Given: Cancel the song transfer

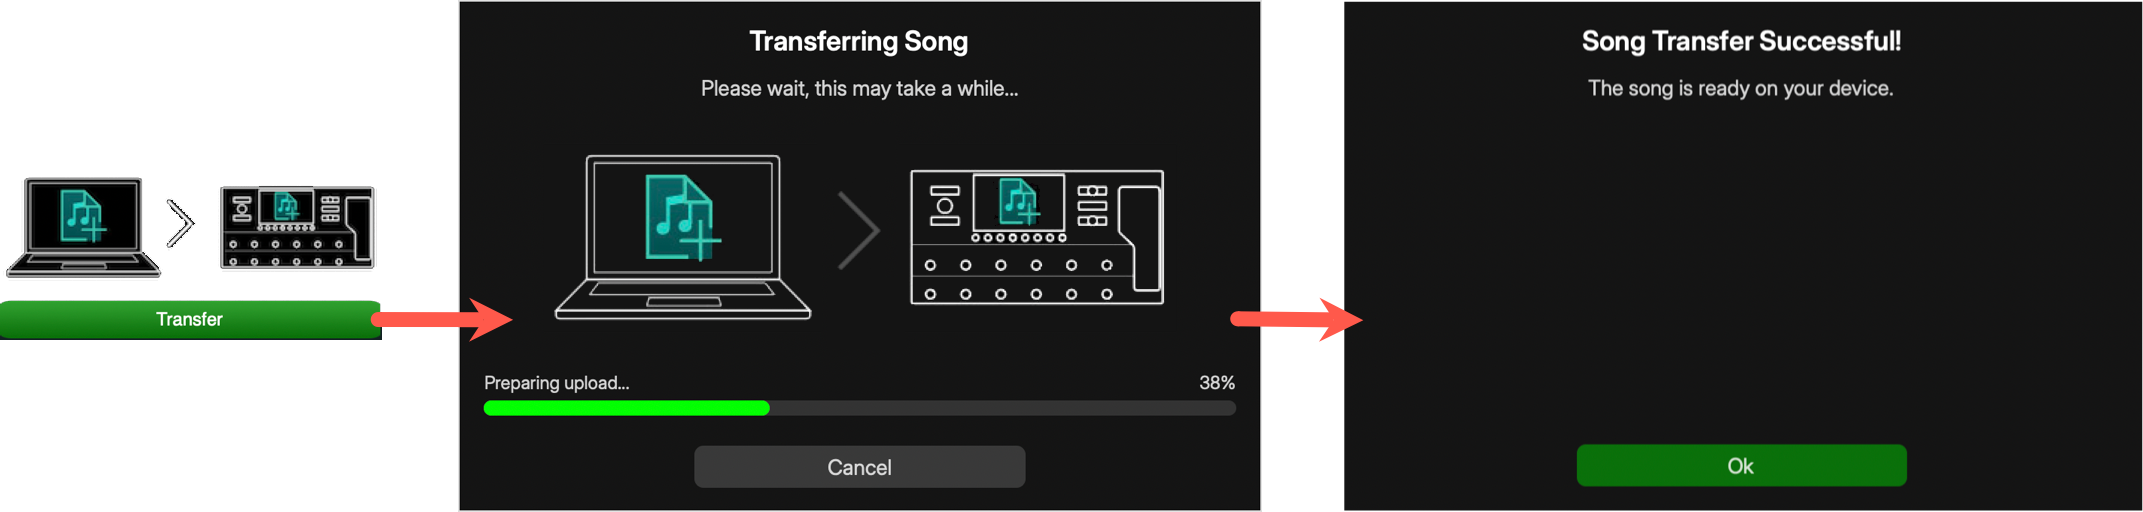Looking at the screenshot, I should [859, 467].
